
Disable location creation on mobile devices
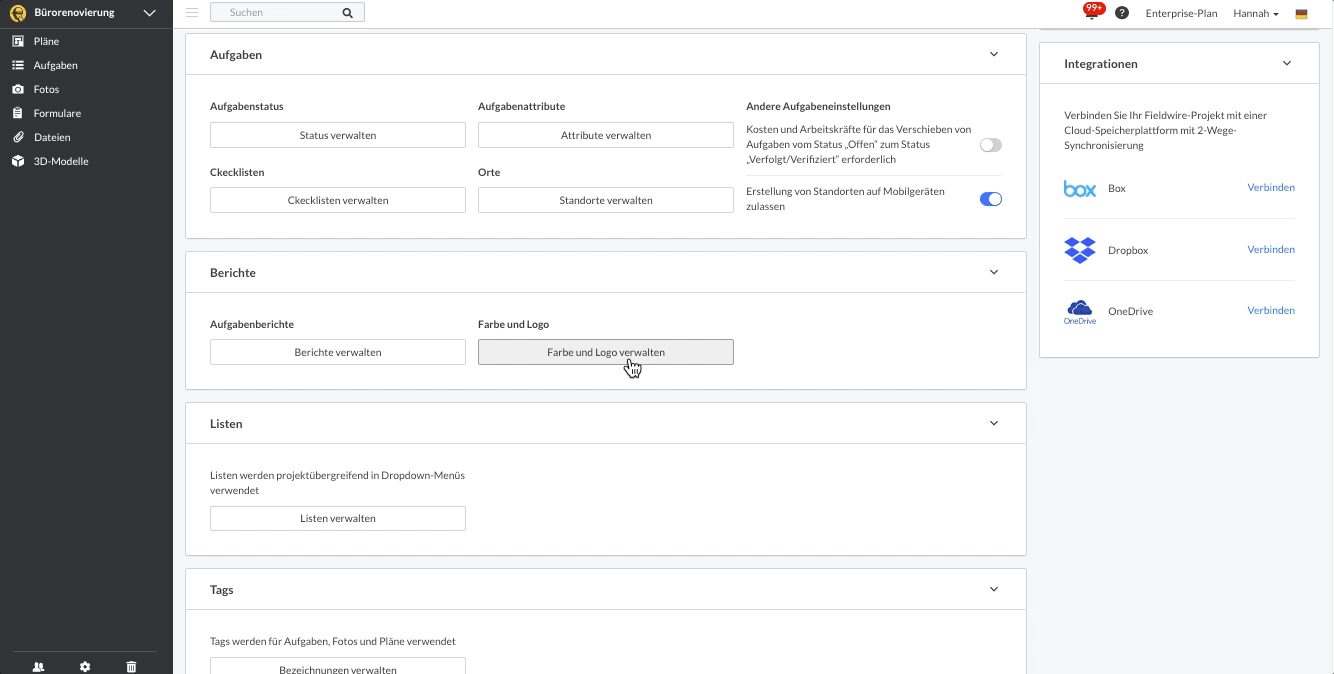pyautogui.click(x=990, y=199)
